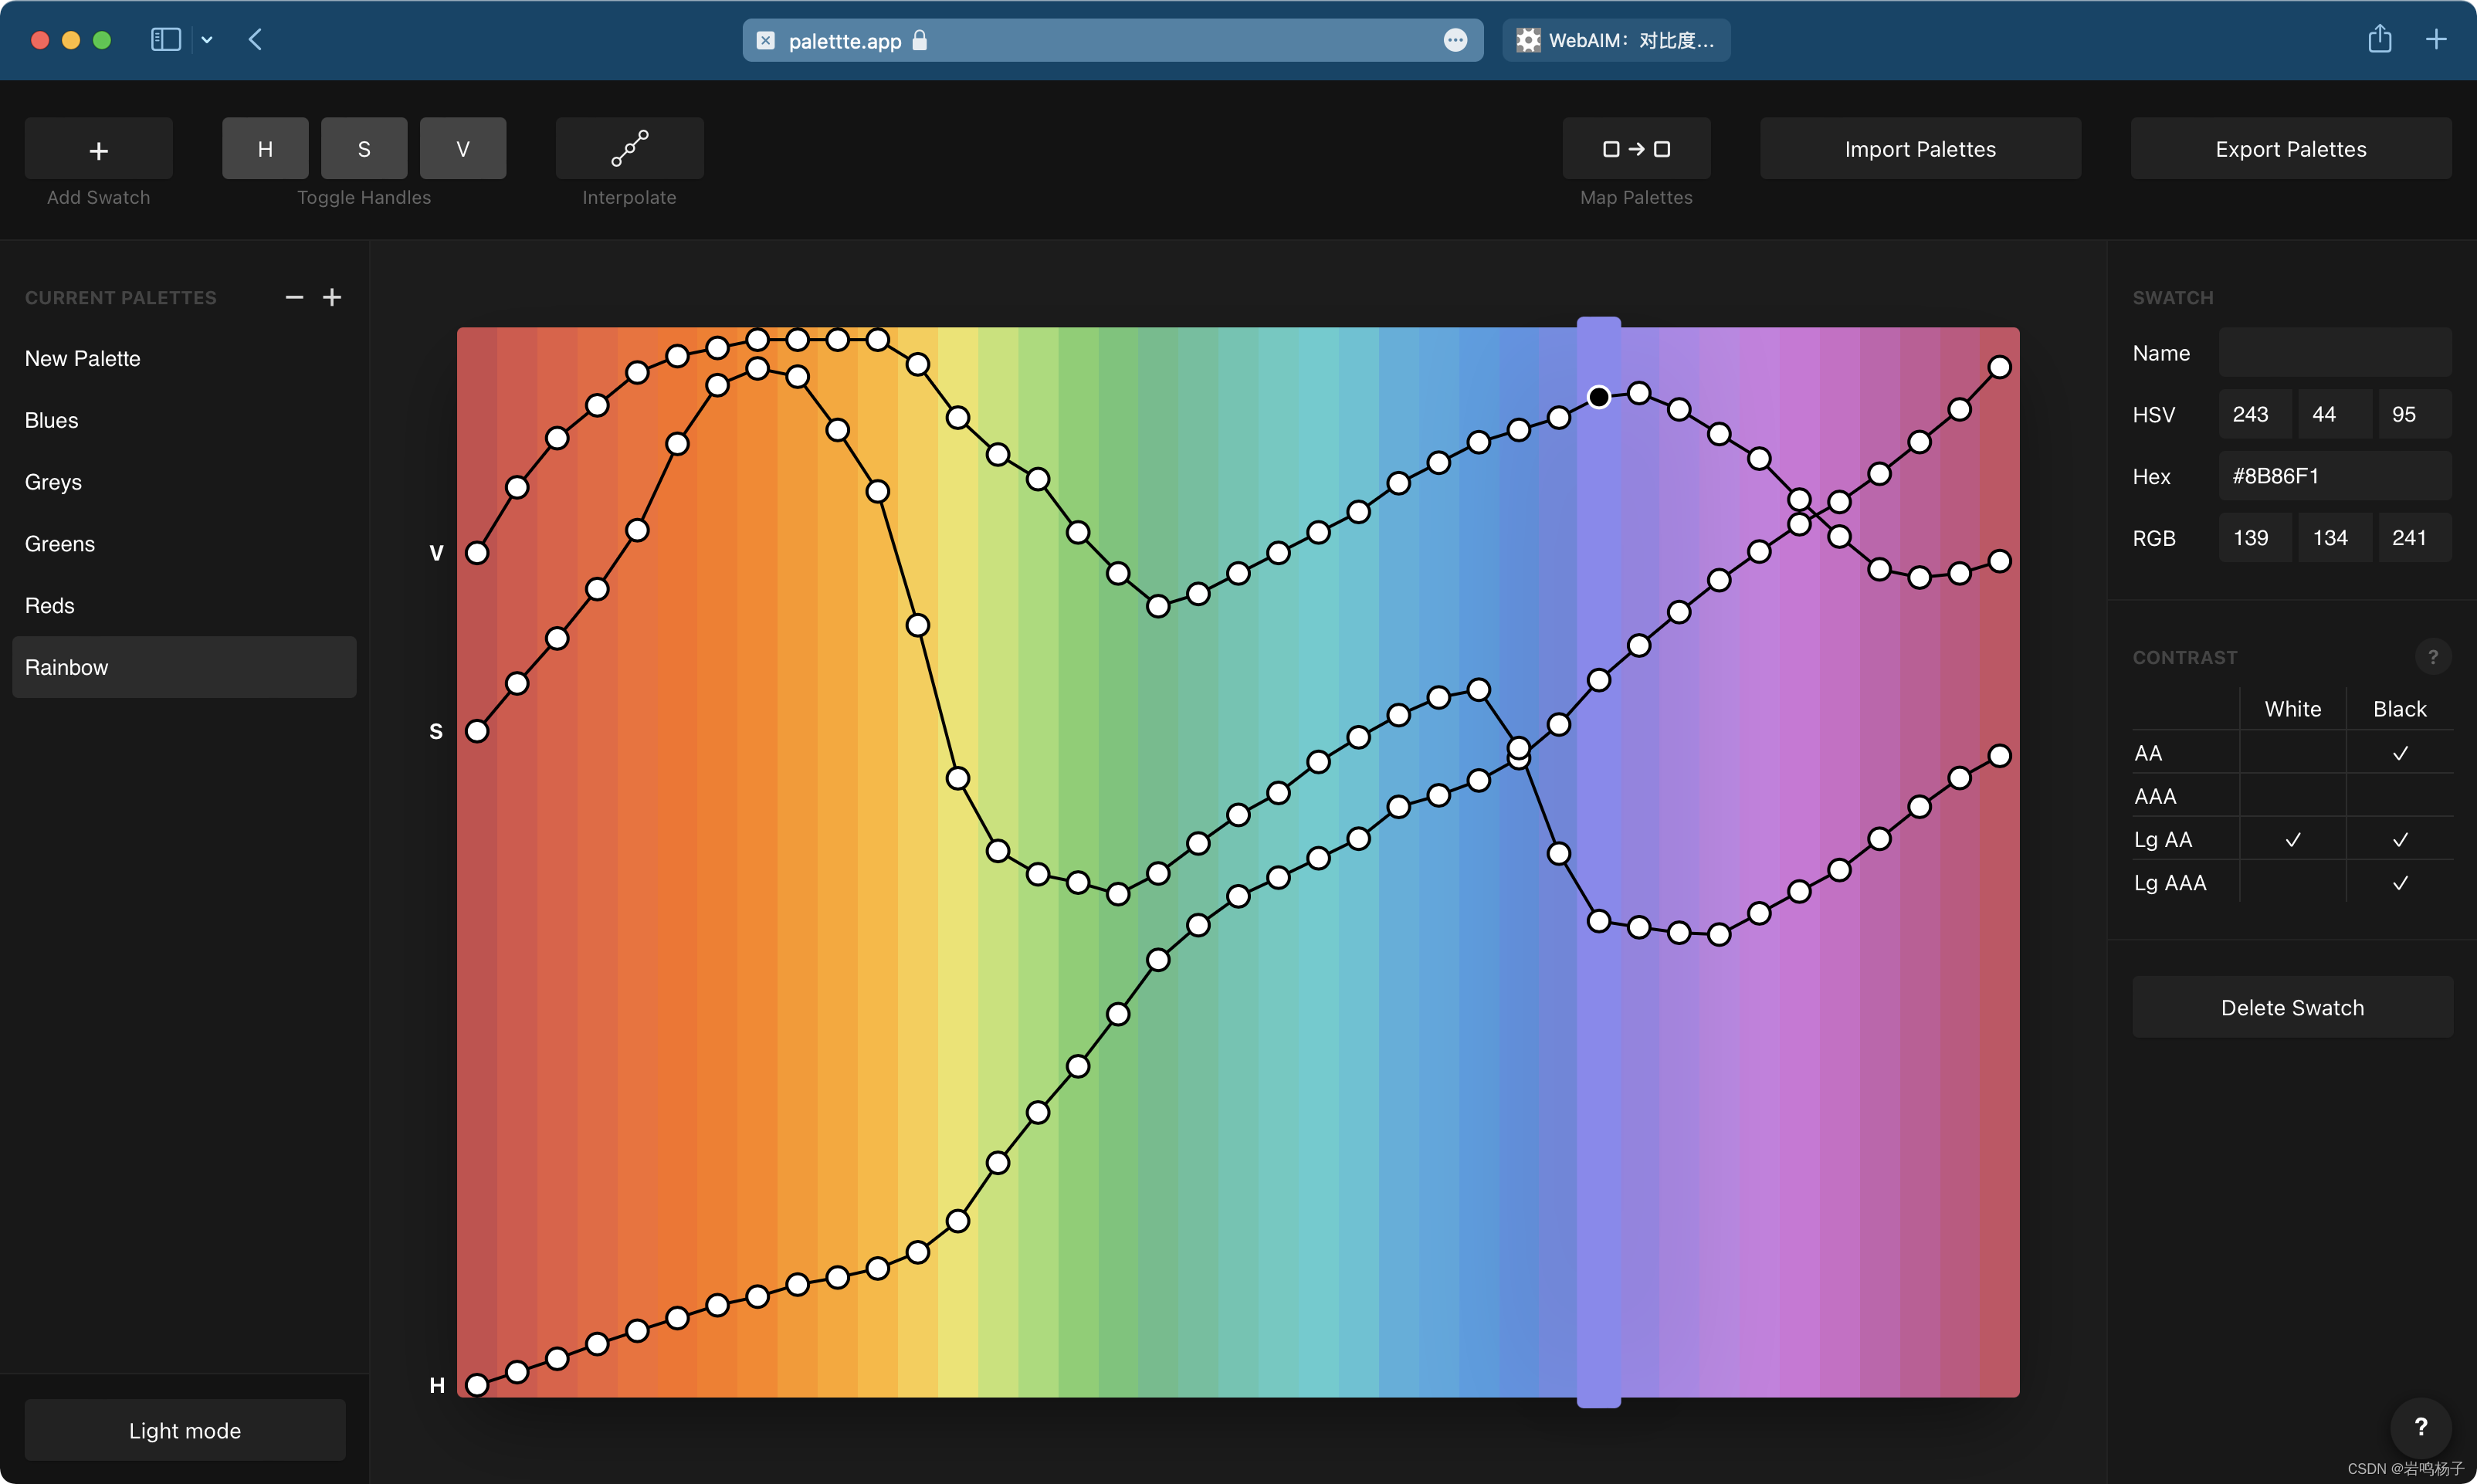2477x1484 pixels.
Task: Open the contrast help question mark
Action: point(2432,657)
